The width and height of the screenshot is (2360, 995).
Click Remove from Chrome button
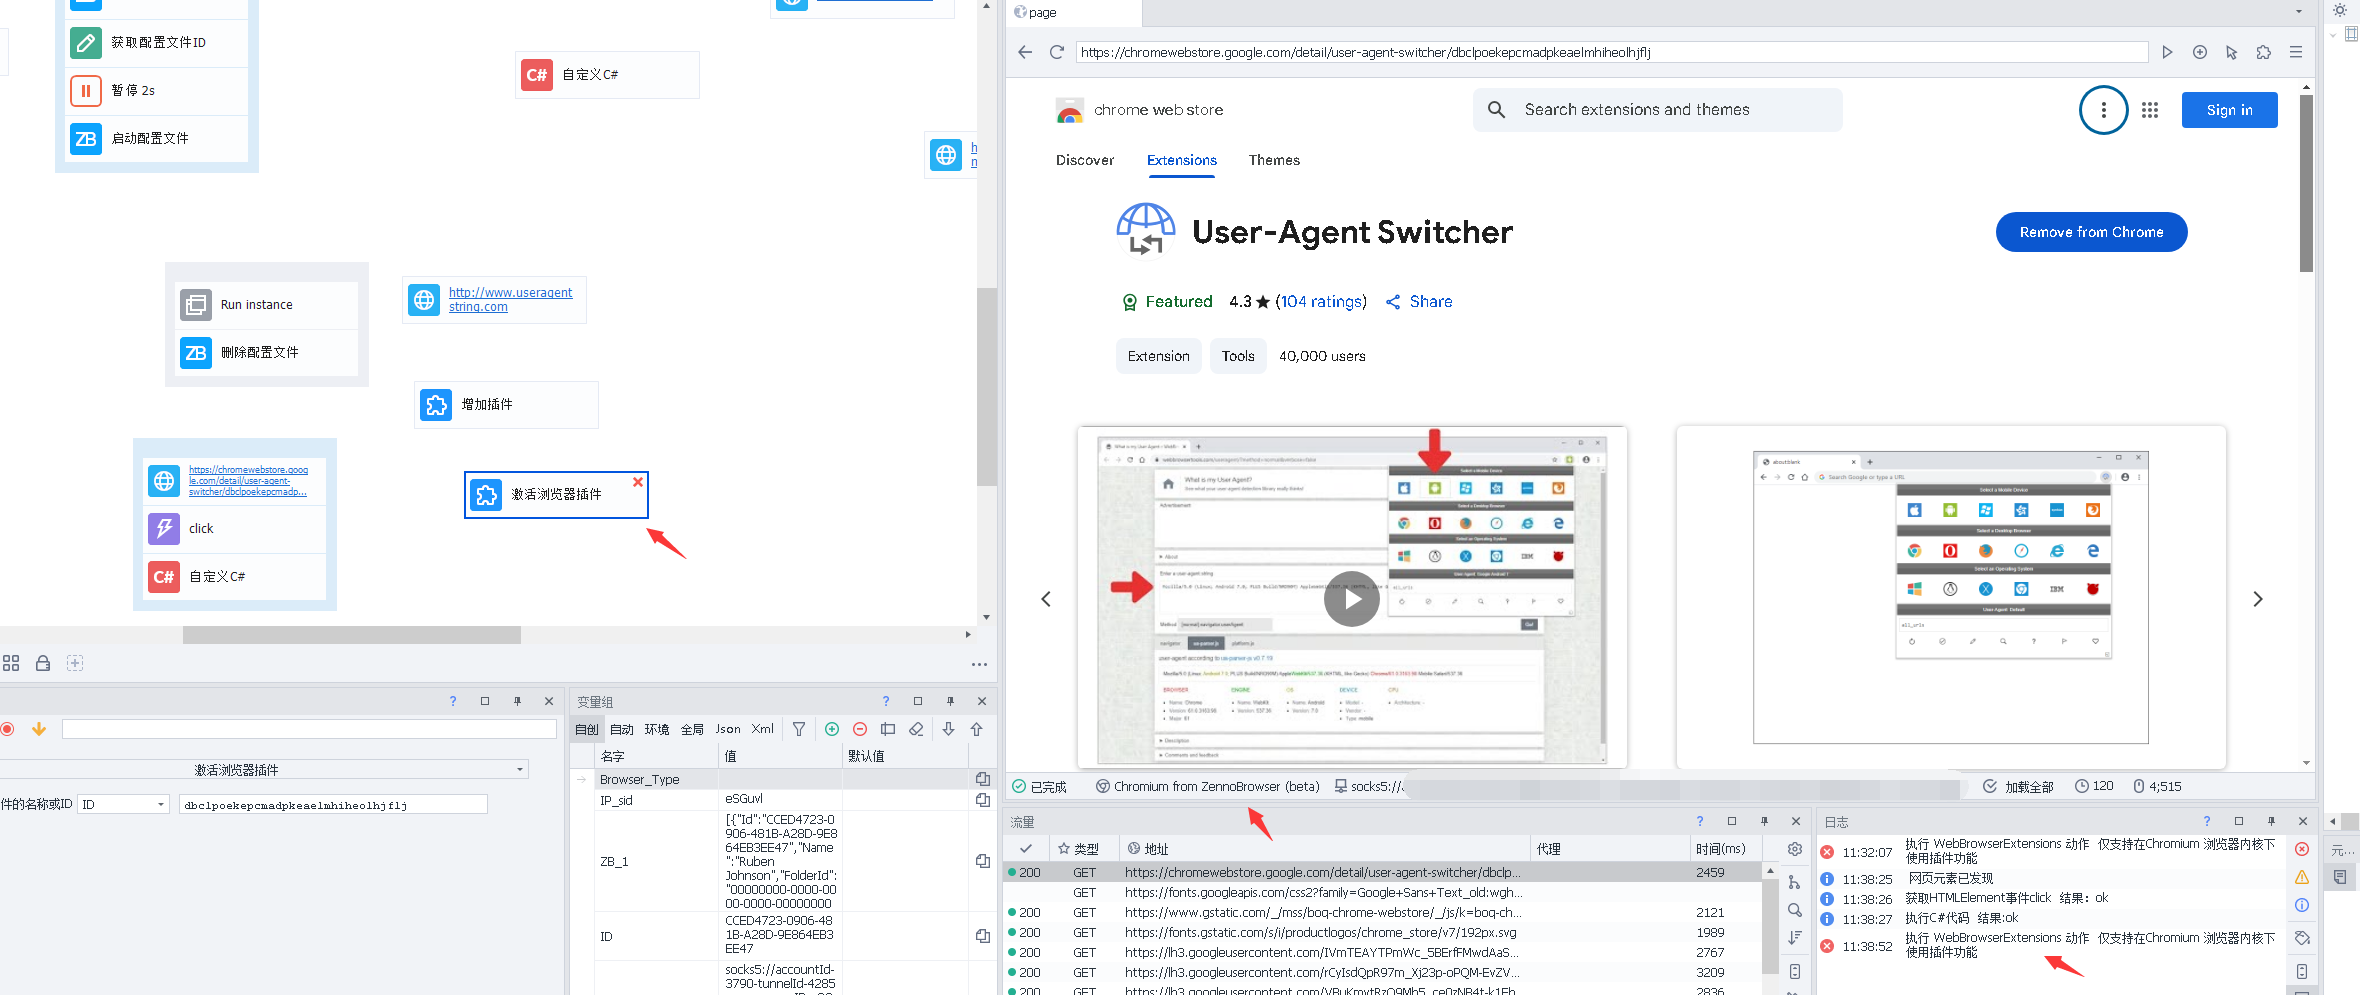pos(2091,232)
